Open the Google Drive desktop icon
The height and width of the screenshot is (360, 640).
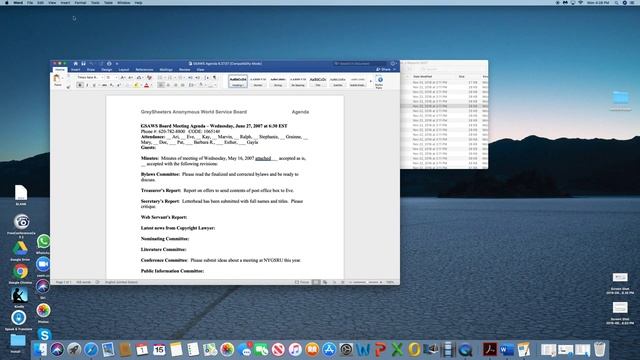(x=20, y=248)
